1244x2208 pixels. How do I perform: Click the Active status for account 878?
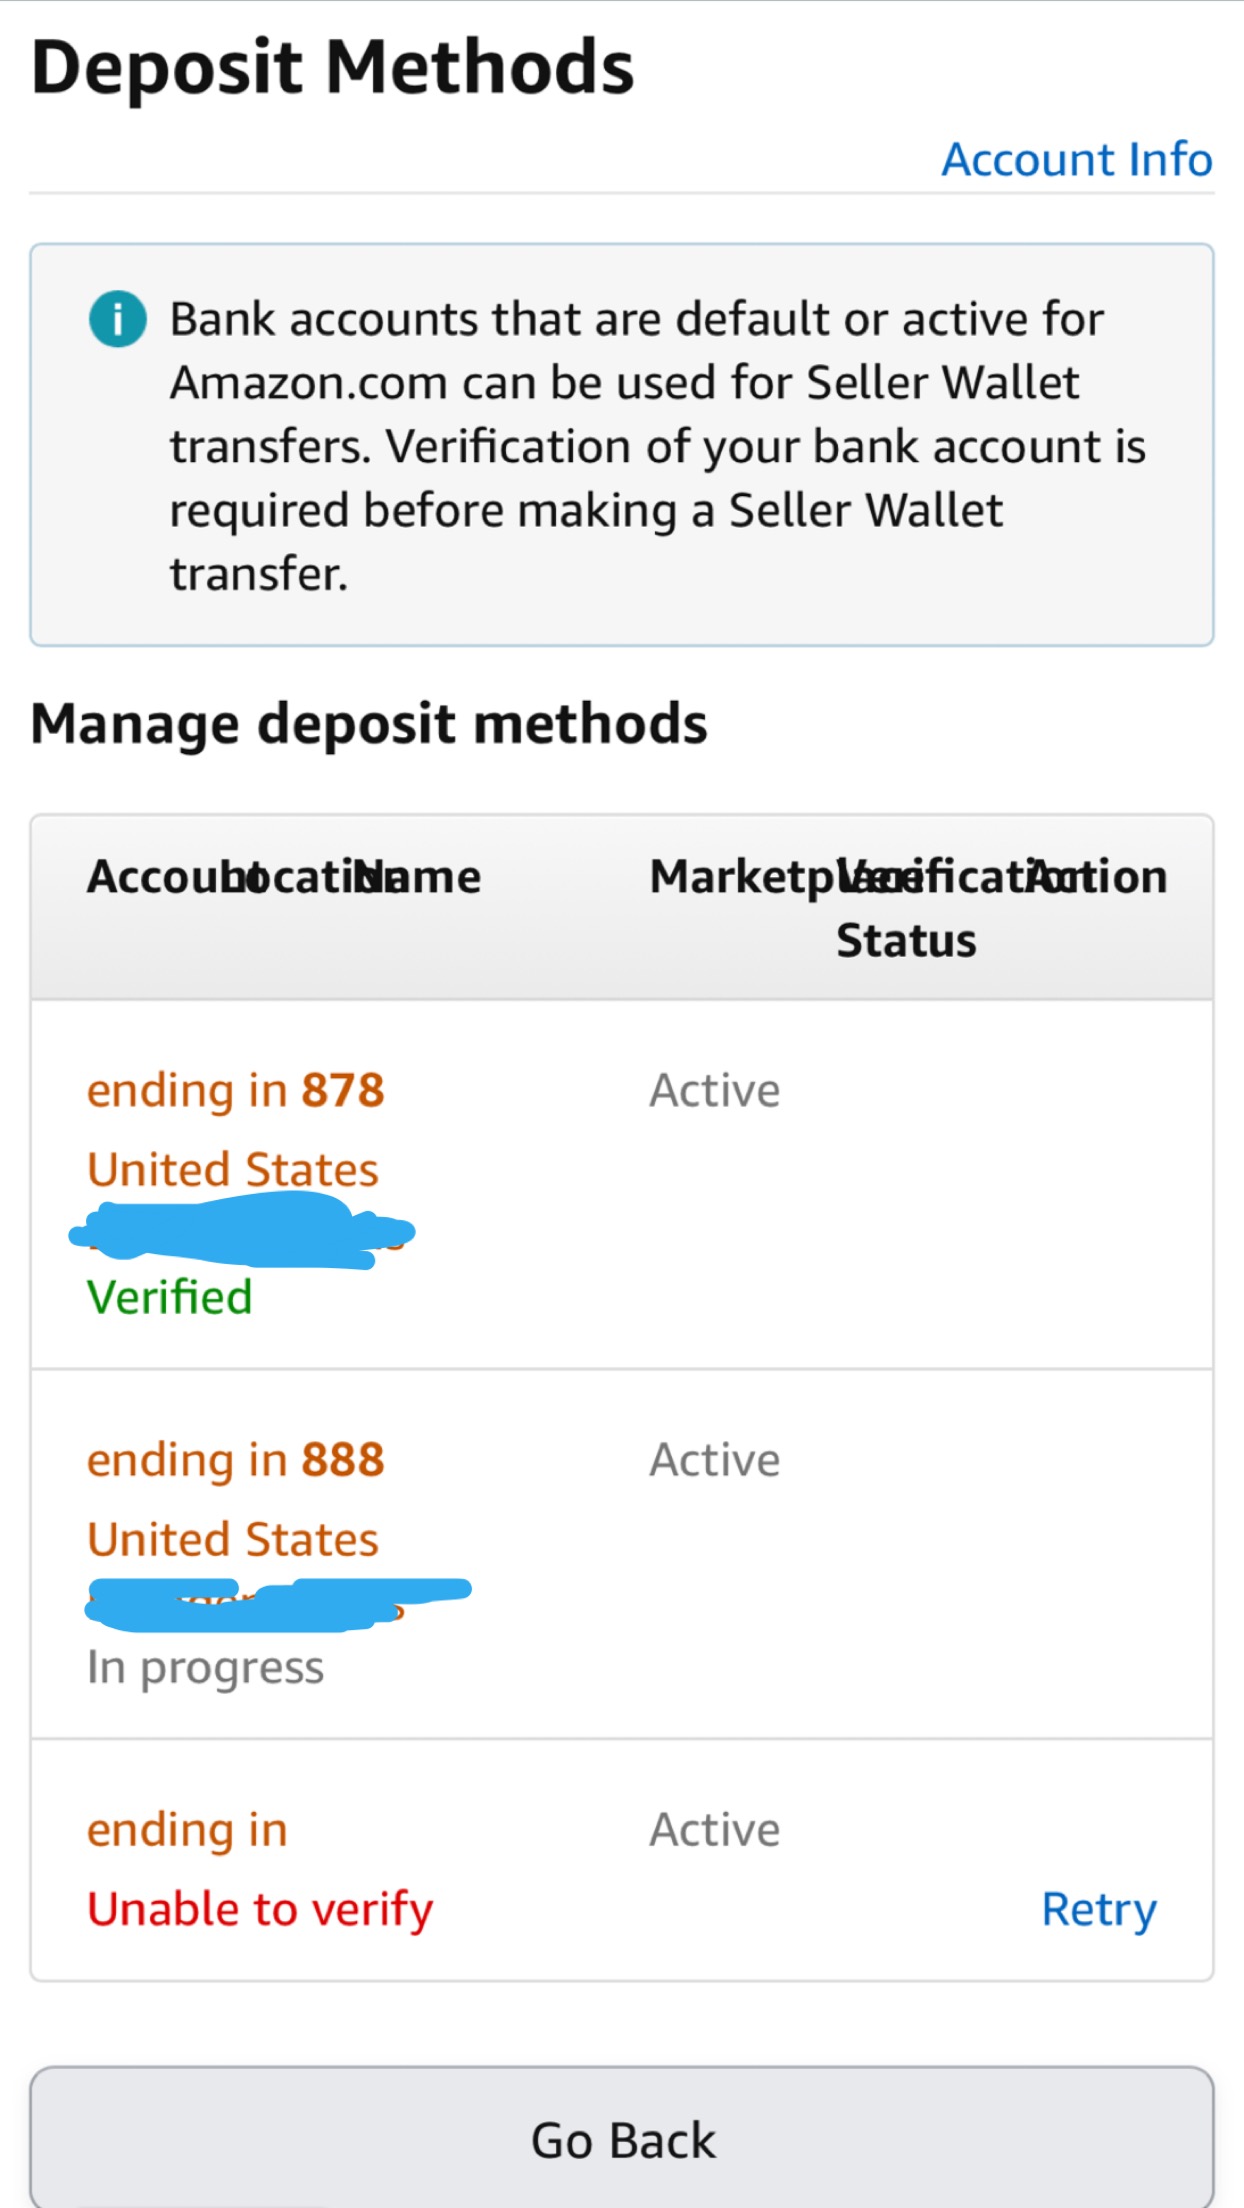(x=715, y=1090)
